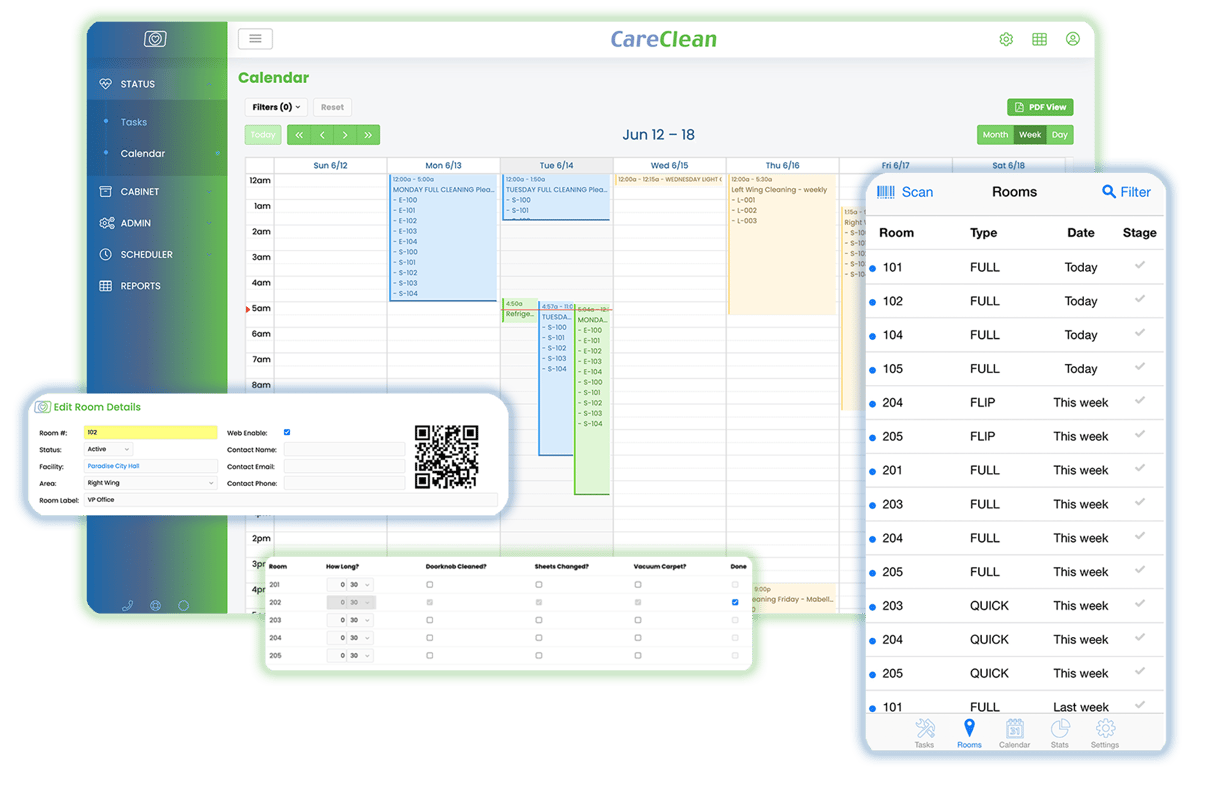The width and height of the screenshot is (1216, 787).
Task: Toggle the Web Enable checkbox
Action: click(x=287, y=433)
